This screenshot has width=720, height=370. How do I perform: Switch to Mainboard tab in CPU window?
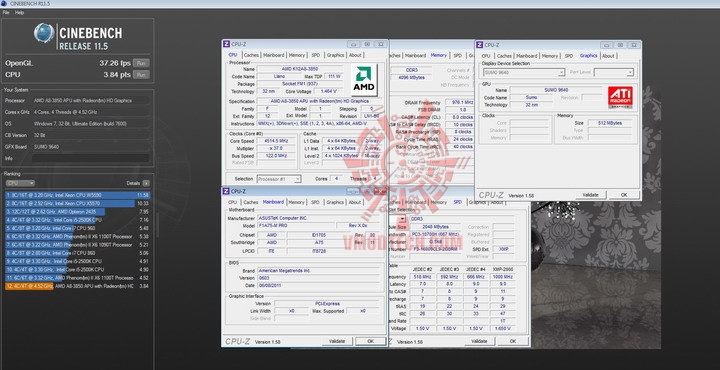click(x=274, y=55)
